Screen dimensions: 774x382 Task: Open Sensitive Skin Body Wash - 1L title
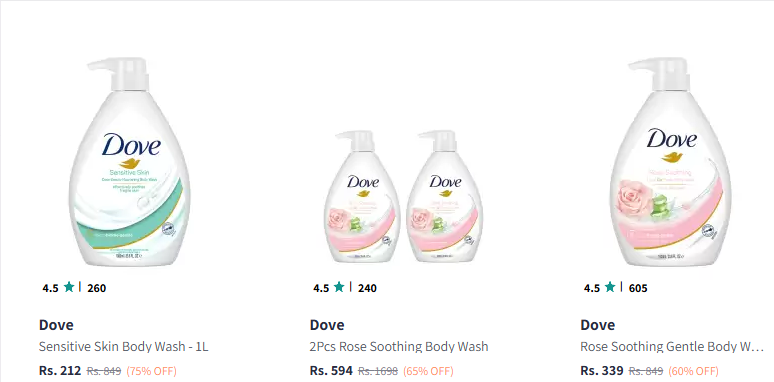click(x=124, y=347)
